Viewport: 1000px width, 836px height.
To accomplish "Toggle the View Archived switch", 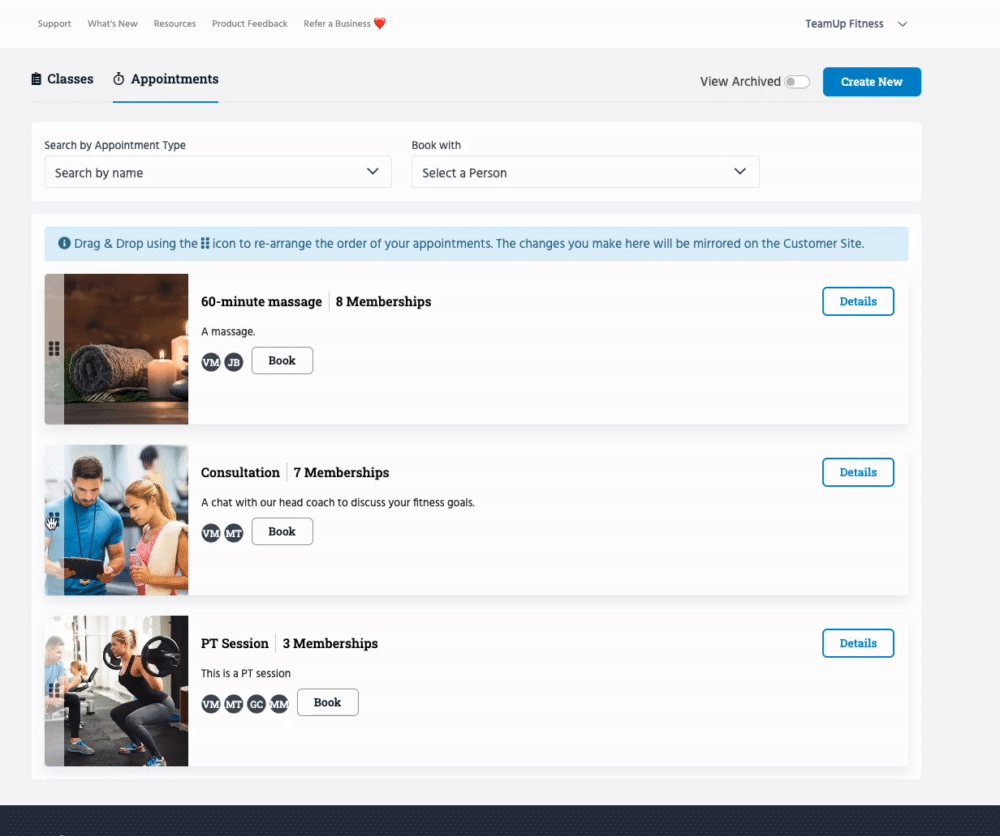I will tap(797, 82).
